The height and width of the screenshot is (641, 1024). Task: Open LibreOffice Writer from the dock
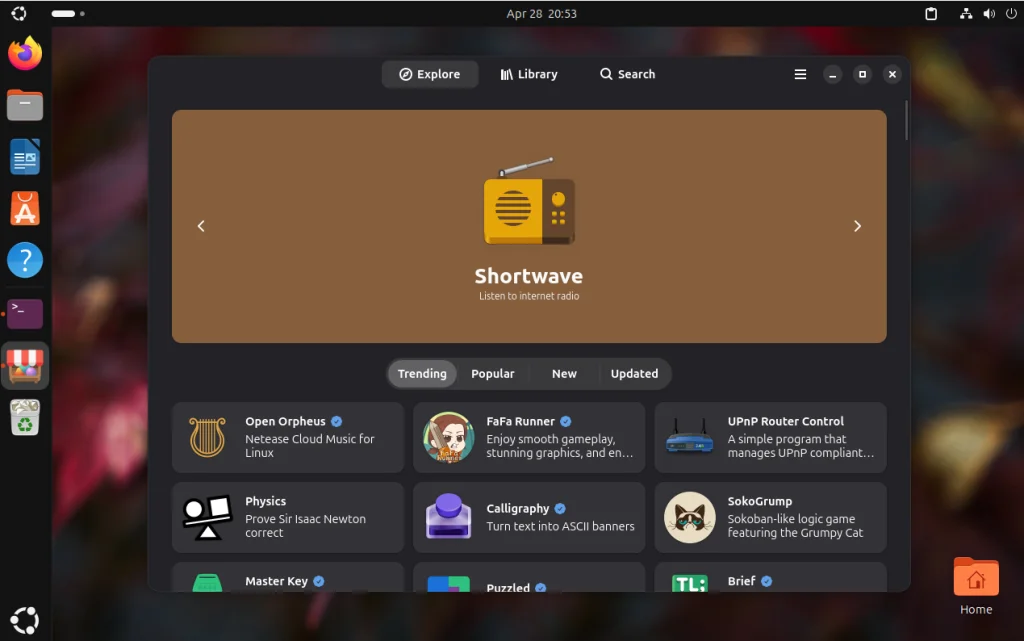pyautogui.click(x=25, y=157)
